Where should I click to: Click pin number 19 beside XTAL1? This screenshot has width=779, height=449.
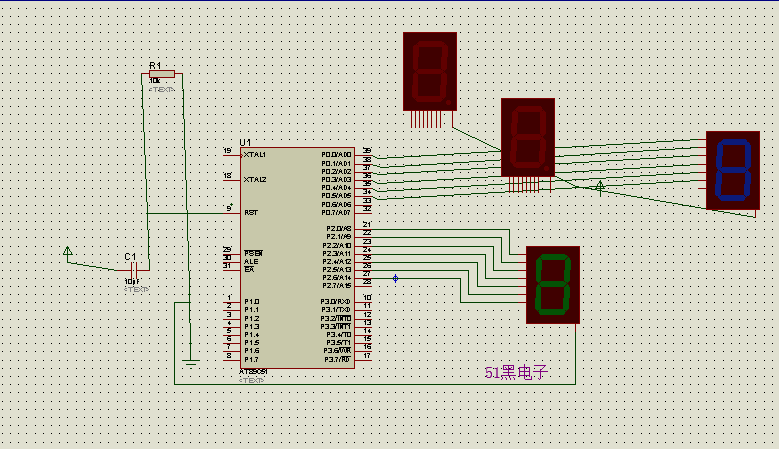(x=228, y=150)
